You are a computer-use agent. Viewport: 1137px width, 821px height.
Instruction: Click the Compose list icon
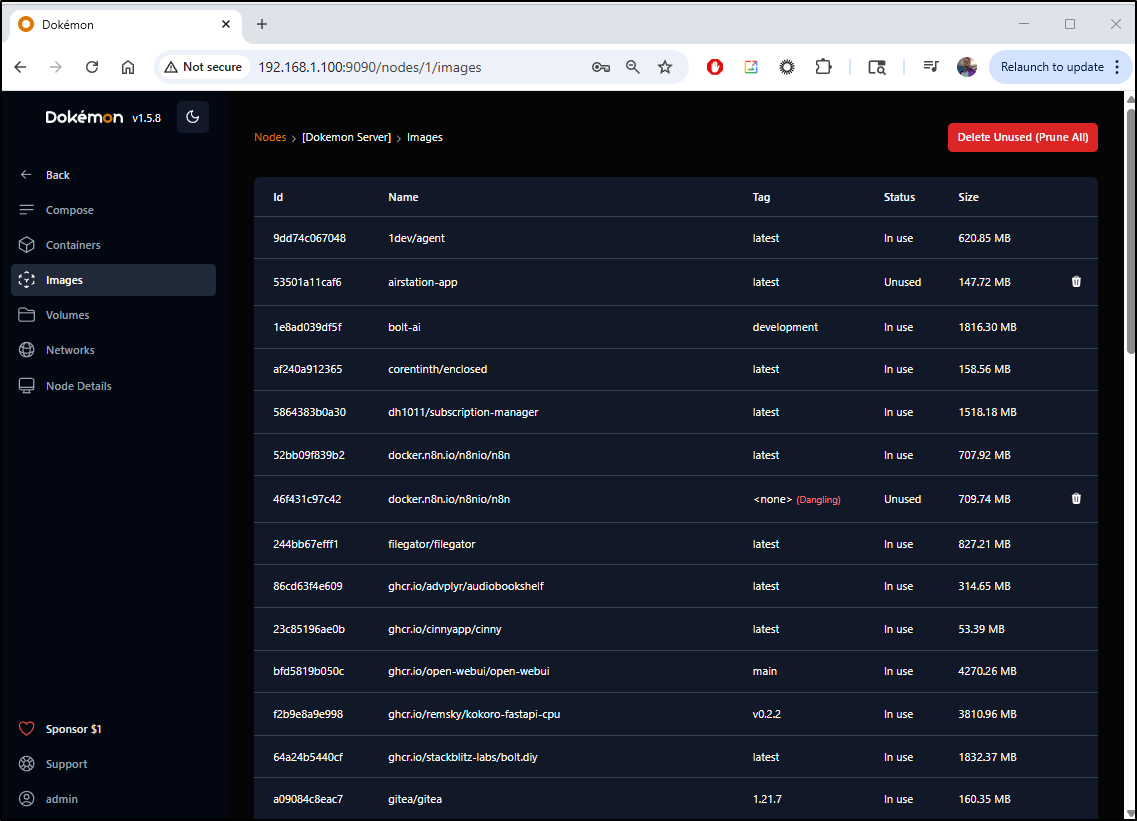pos(27,210)
